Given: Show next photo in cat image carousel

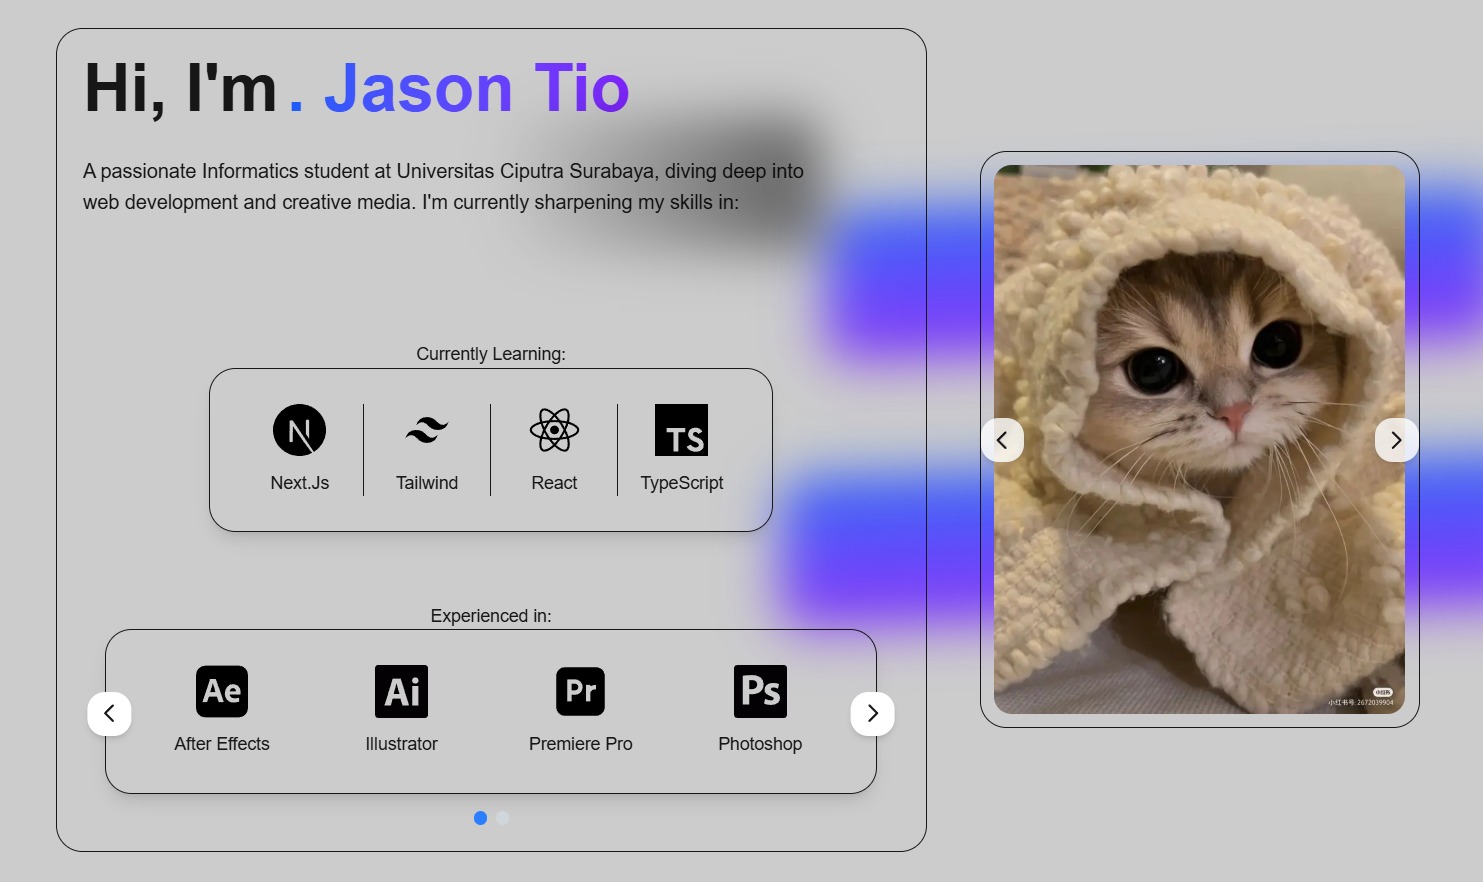Looking at the screenshot, I should click(1396, 440).
